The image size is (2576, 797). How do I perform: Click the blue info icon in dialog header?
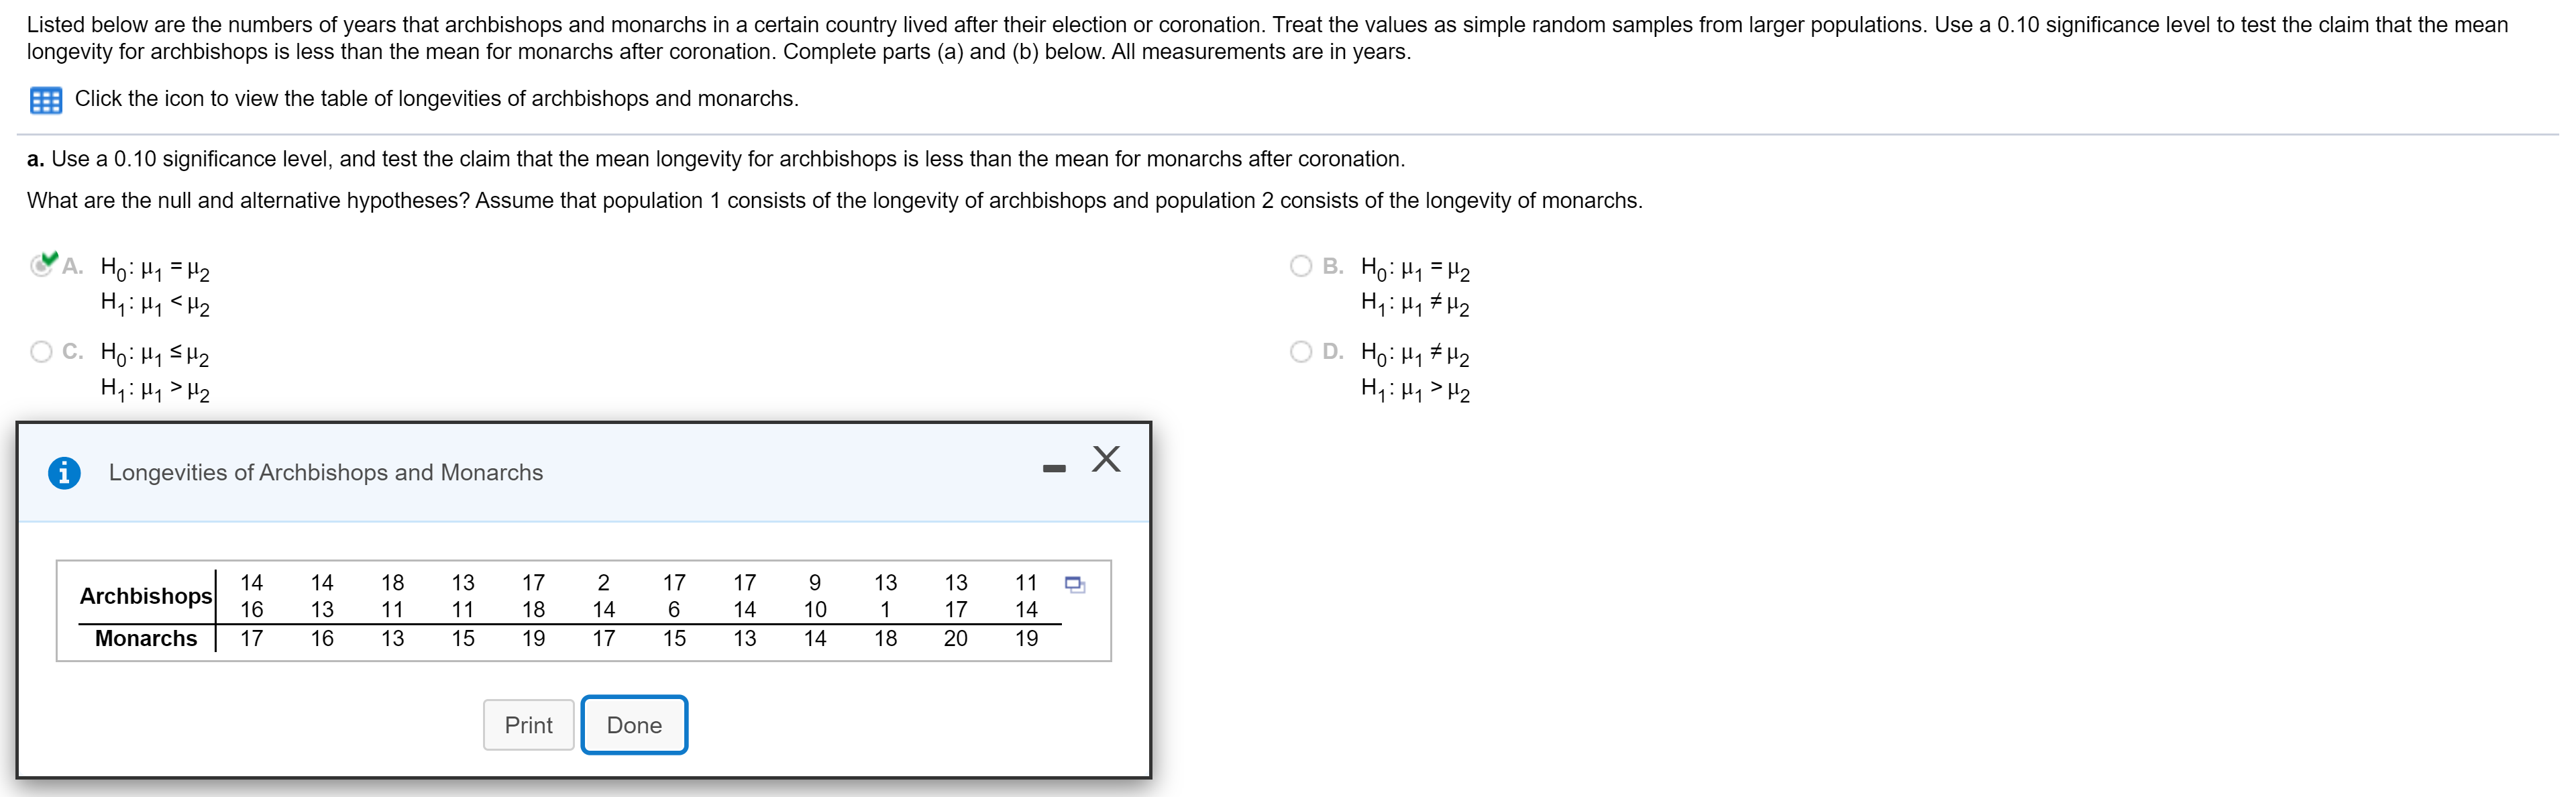click(65, 472)
